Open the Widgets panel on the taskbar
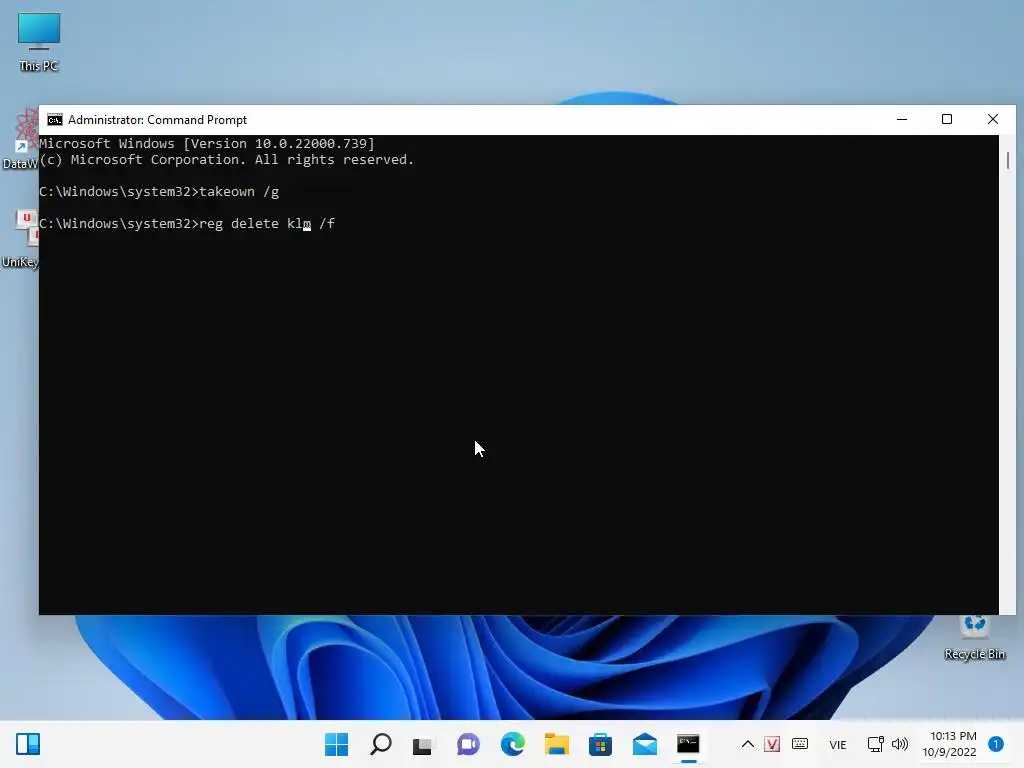The width and height of the screenshot is (1024, 768). (x=28, y=744)
